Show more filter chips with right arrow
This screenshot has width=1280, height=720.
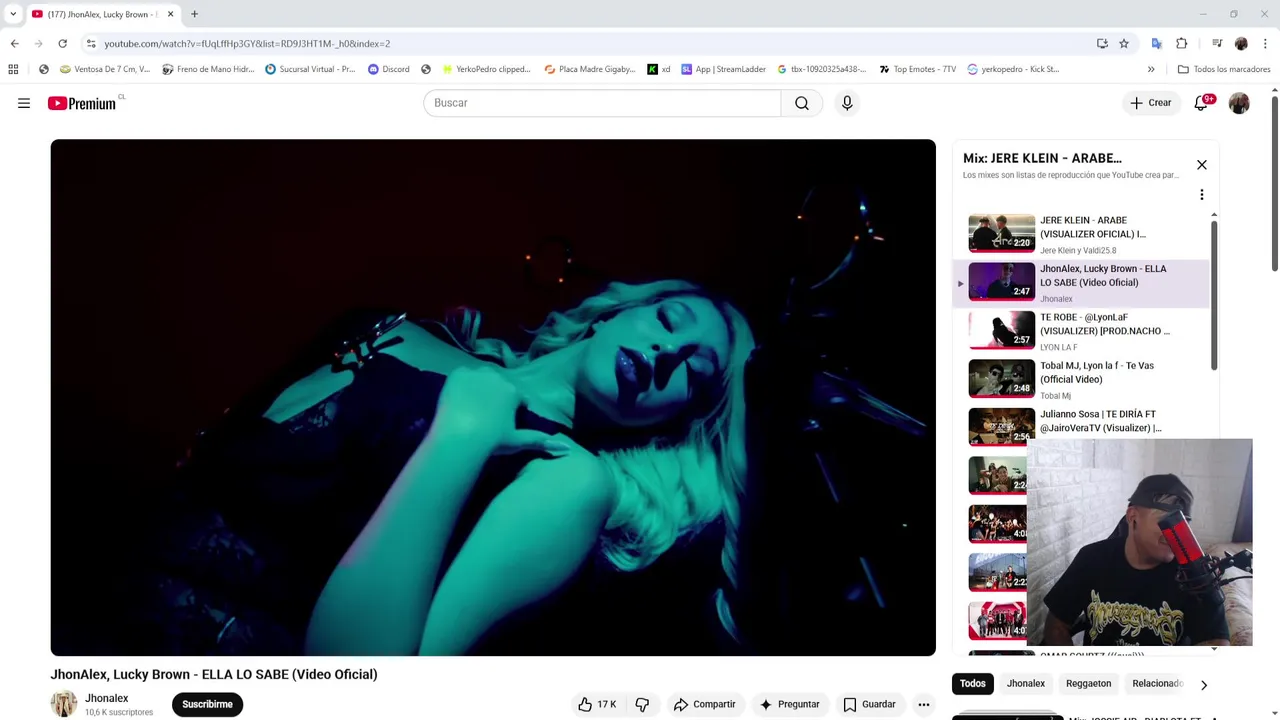(1204, 685)
